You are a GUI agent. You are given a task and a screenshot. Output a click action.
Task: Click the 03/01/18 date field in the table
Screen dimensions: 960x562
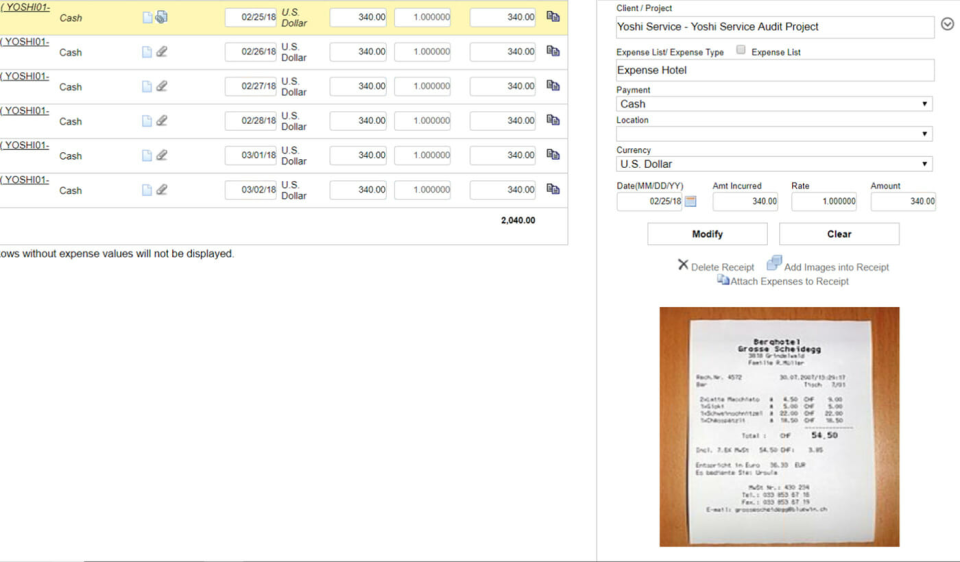pos(251,155)
